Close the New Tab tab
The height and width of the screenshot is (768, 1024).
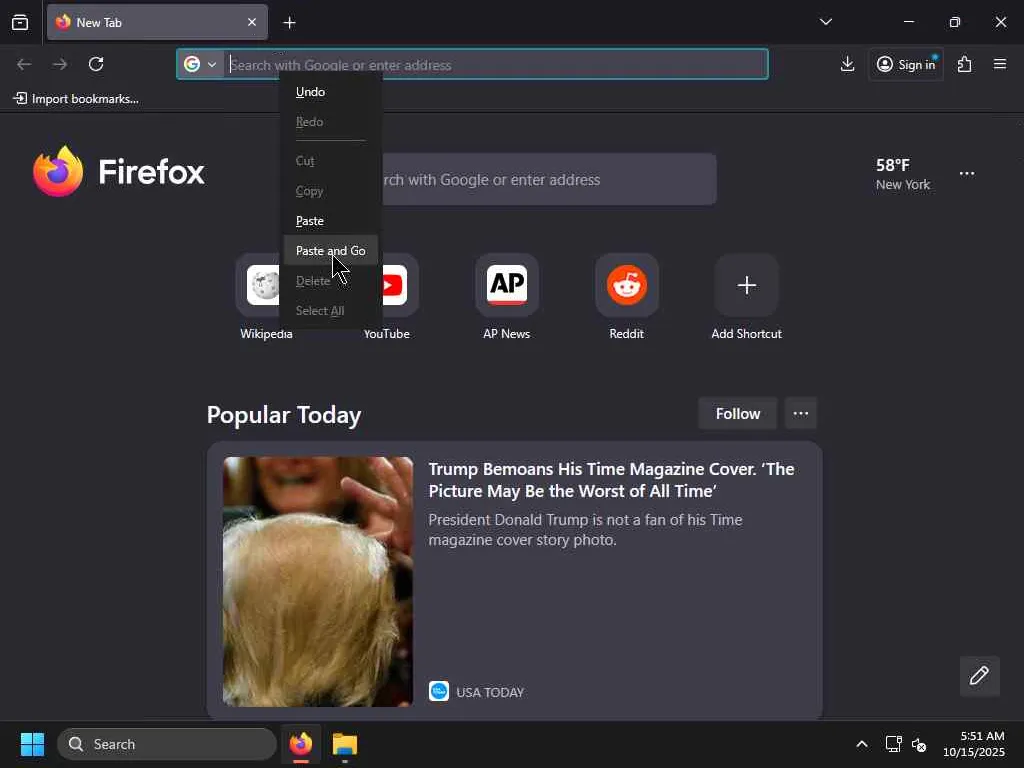point(252,22)
